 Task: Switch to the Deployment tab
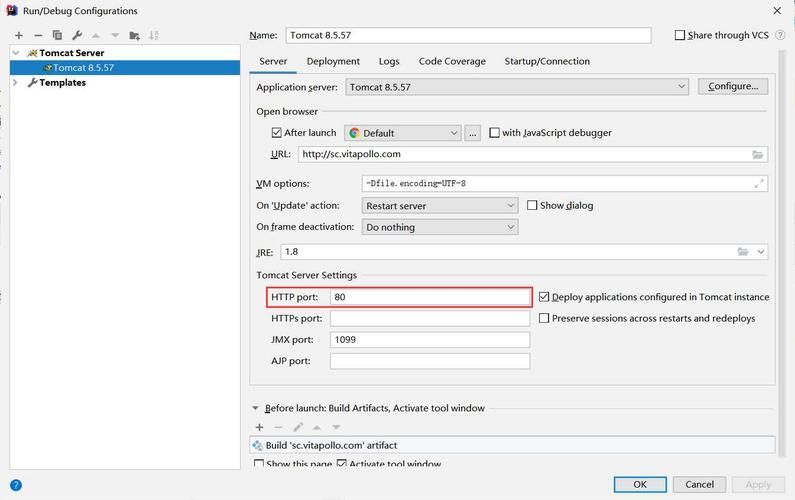(333, 61)
